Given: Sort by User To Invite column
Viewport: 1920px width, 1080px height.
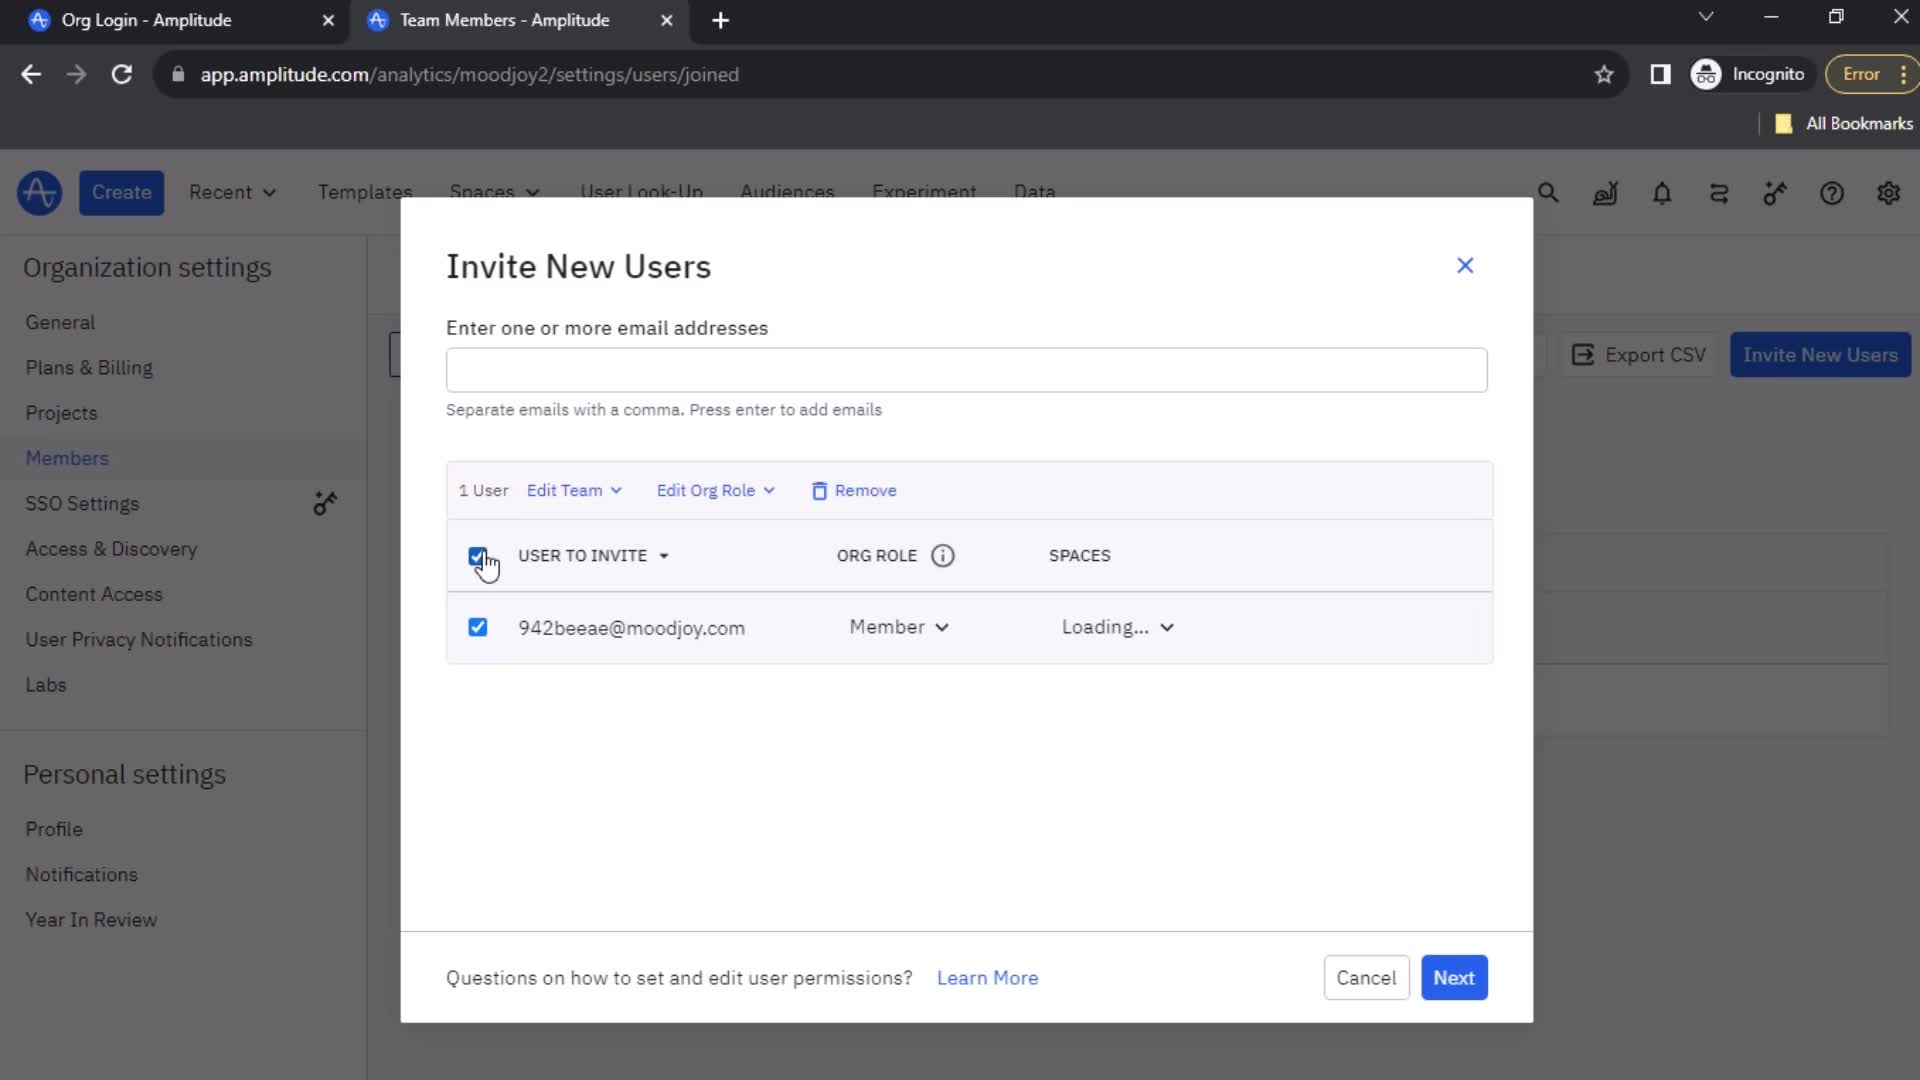Looking at the screenshot, I should pos(593,555).
